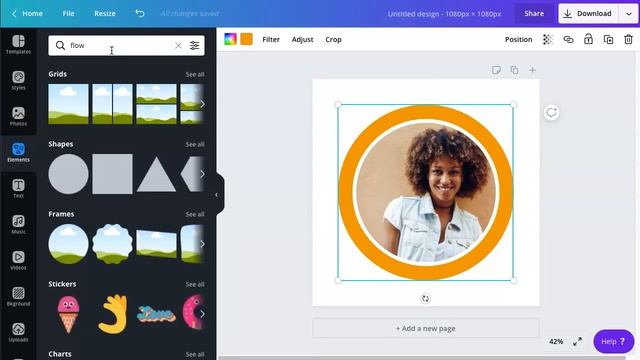See all Grids
This screenshot has width=640, height=360.
pyautogui.click(x=195, y=74)
